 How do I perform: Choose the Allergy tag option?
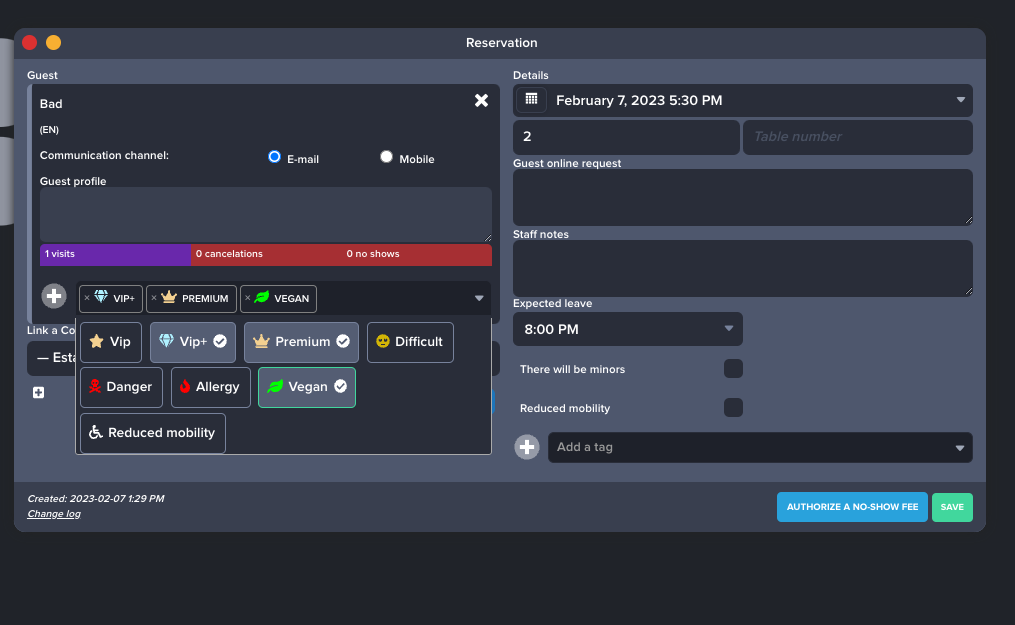pos(211,387)
